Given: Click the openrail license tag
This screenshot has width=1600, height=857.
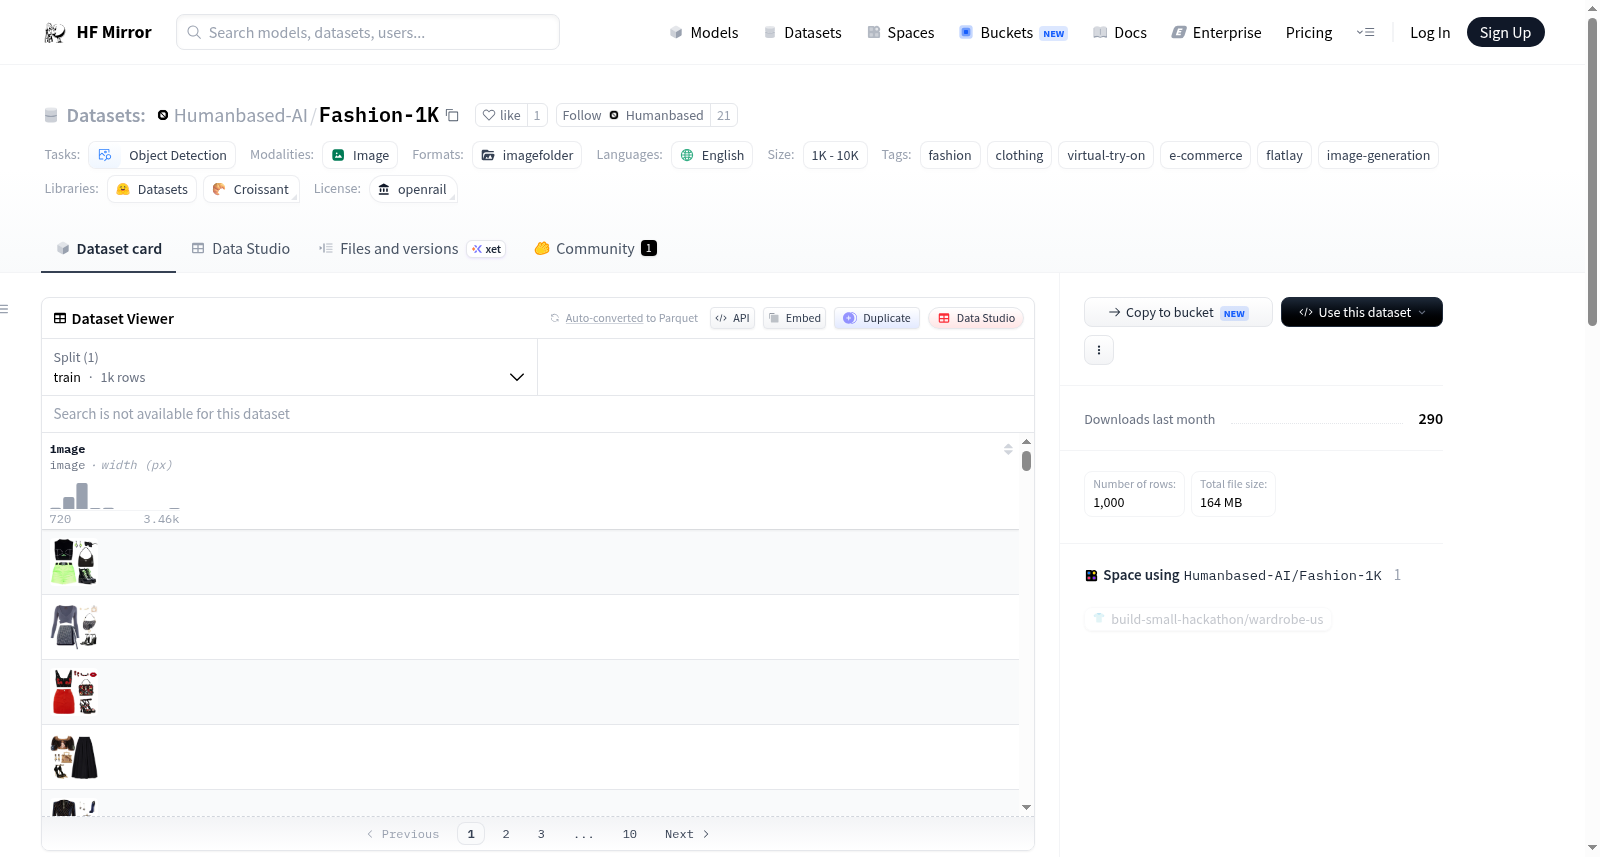Looking at the screenshot, I should 413,189.
